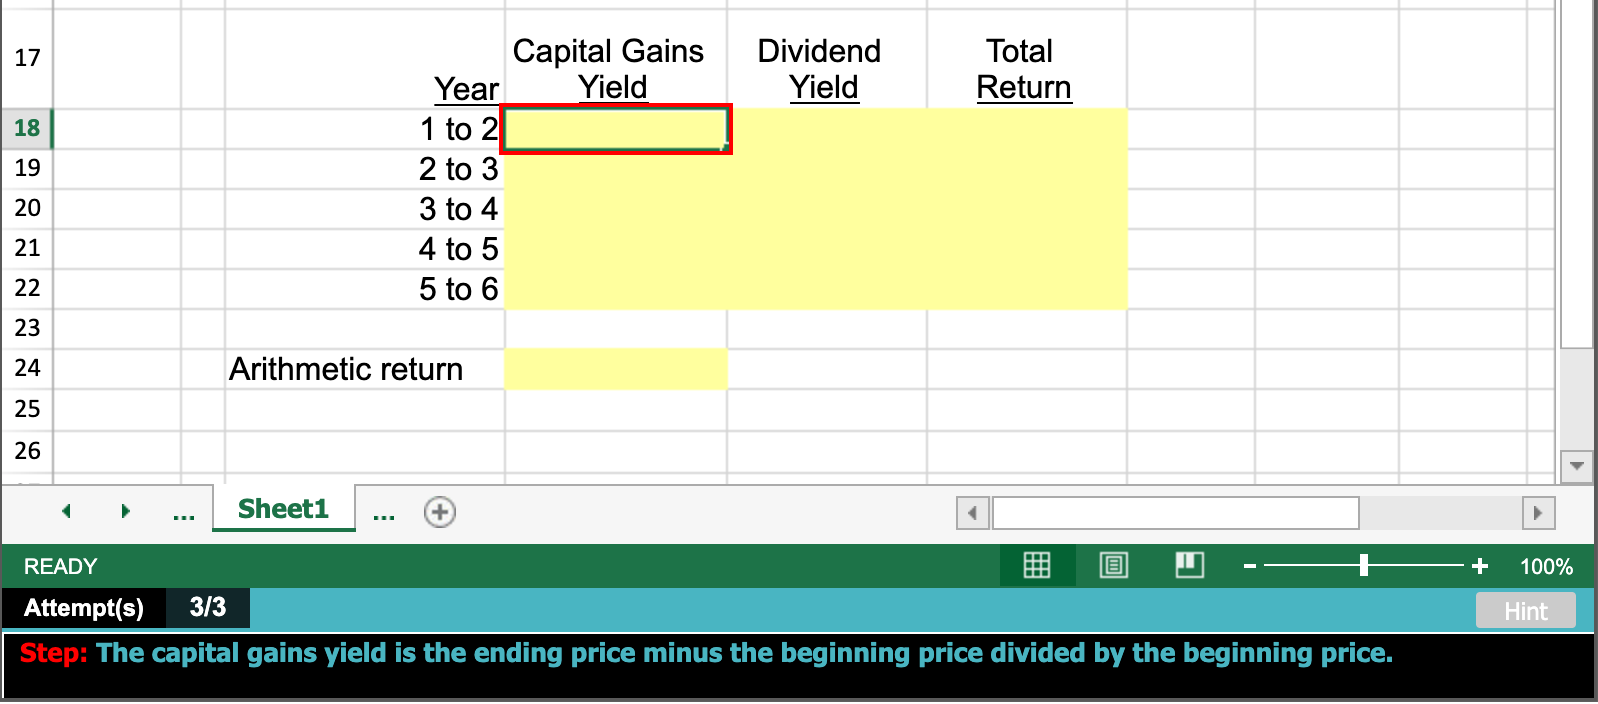Click the 100% zoom level label
The image size is (1598, 704).
pyautogui.click(x=1544, y=566)
